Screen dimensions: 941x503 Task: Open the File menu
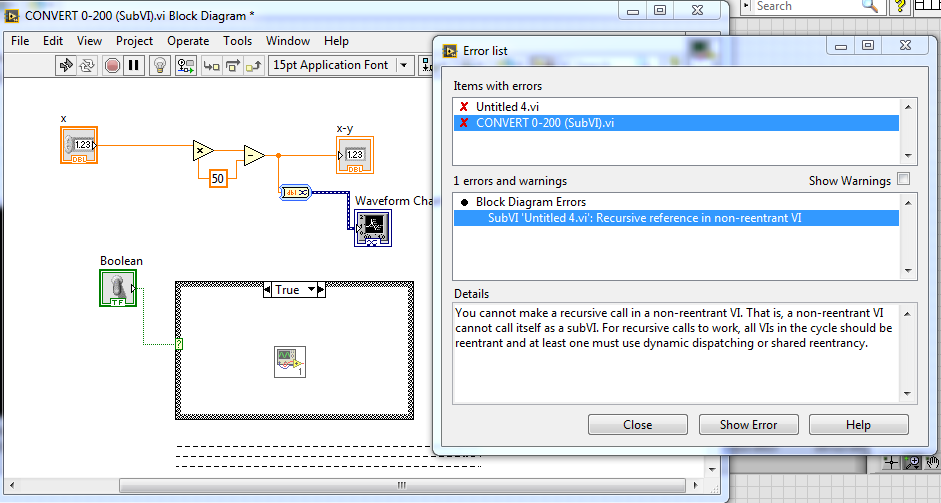[20, 41]
